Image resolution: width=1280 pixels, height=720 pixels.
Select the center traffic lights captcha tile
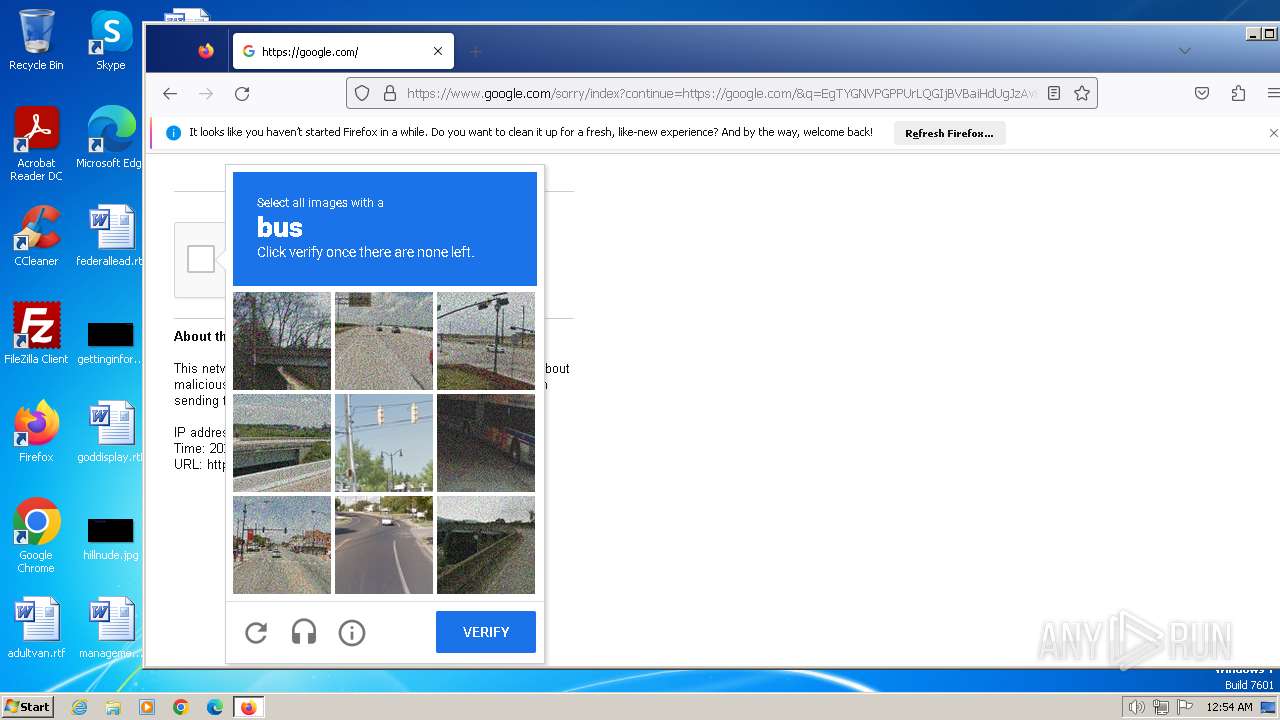point(384,443)
